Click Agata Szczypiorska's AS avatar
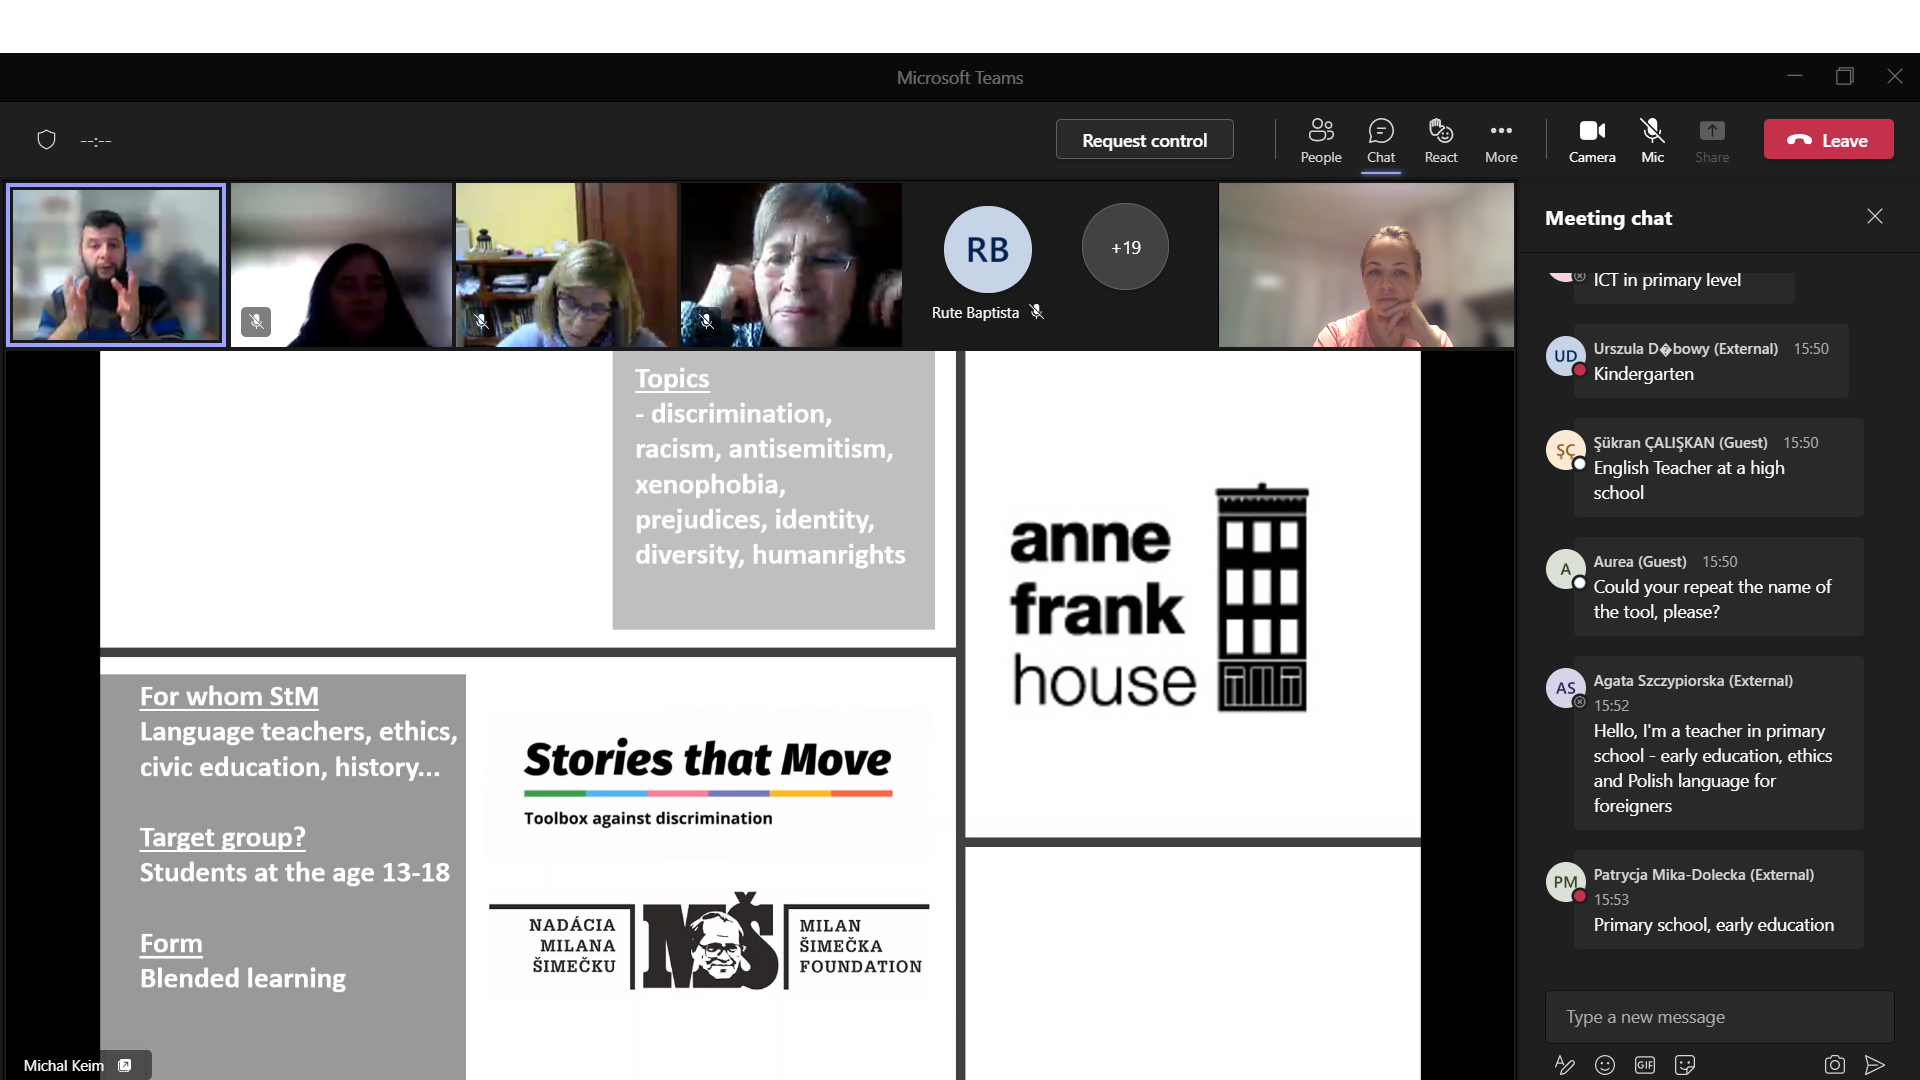Viewport: 1920px width, 1080px height. point(1565,688)
